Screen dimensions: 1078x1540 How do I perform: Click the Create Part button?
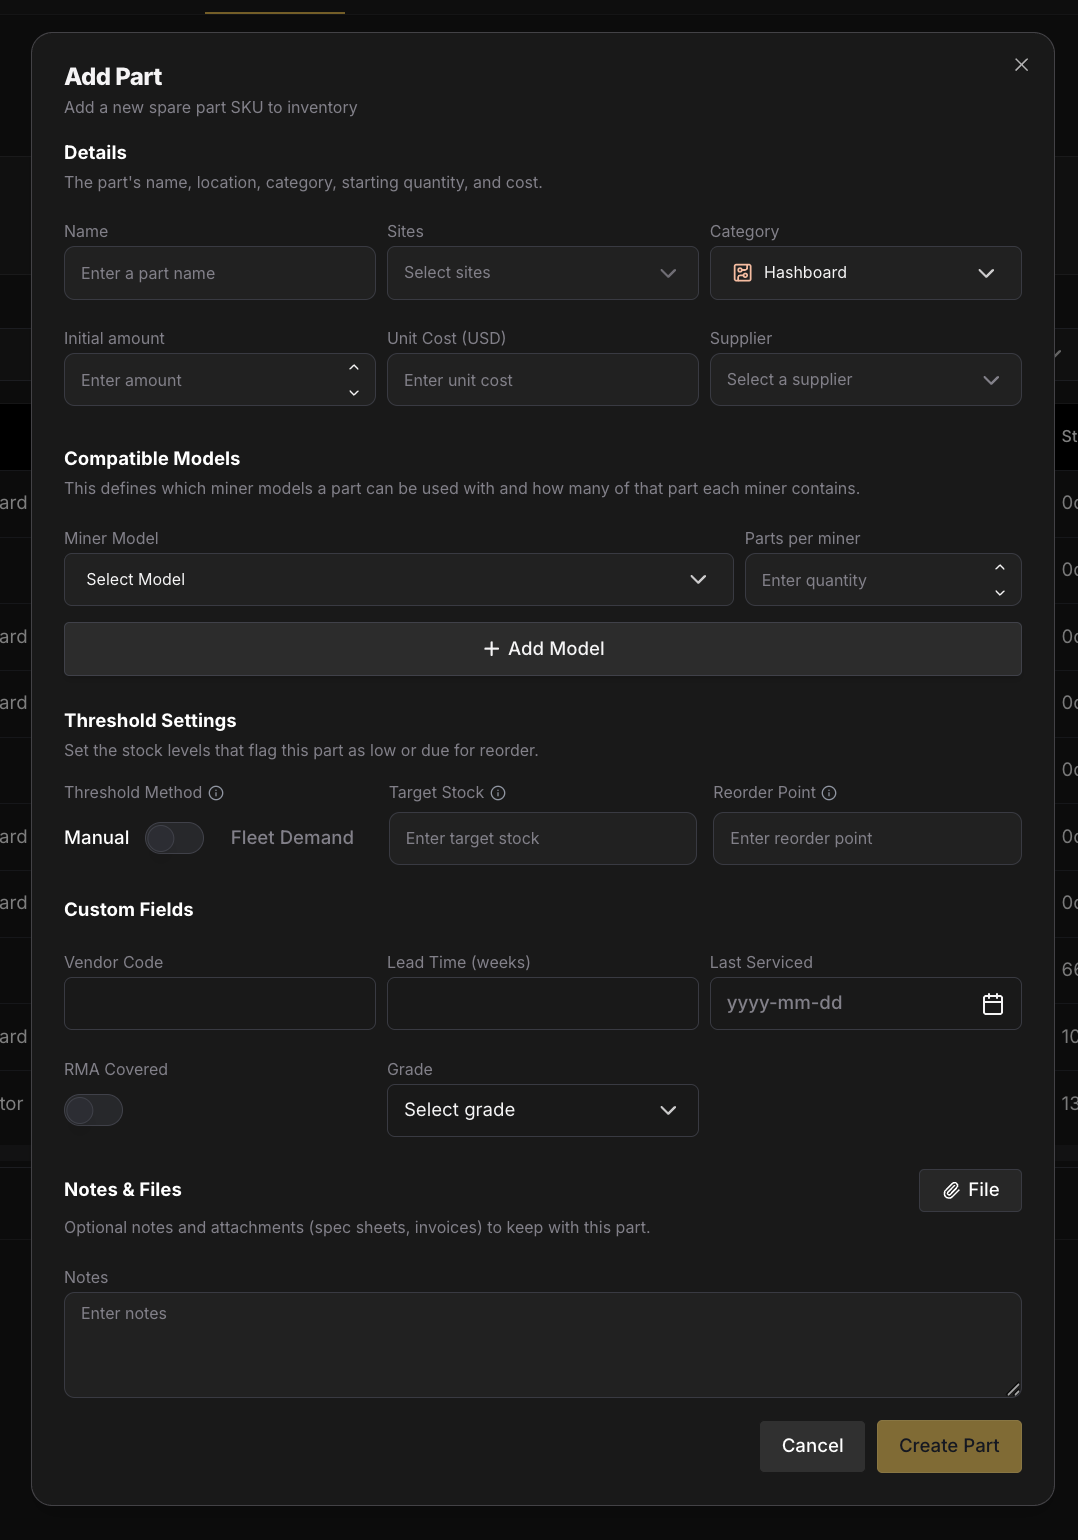click(x=949, y=1446)
